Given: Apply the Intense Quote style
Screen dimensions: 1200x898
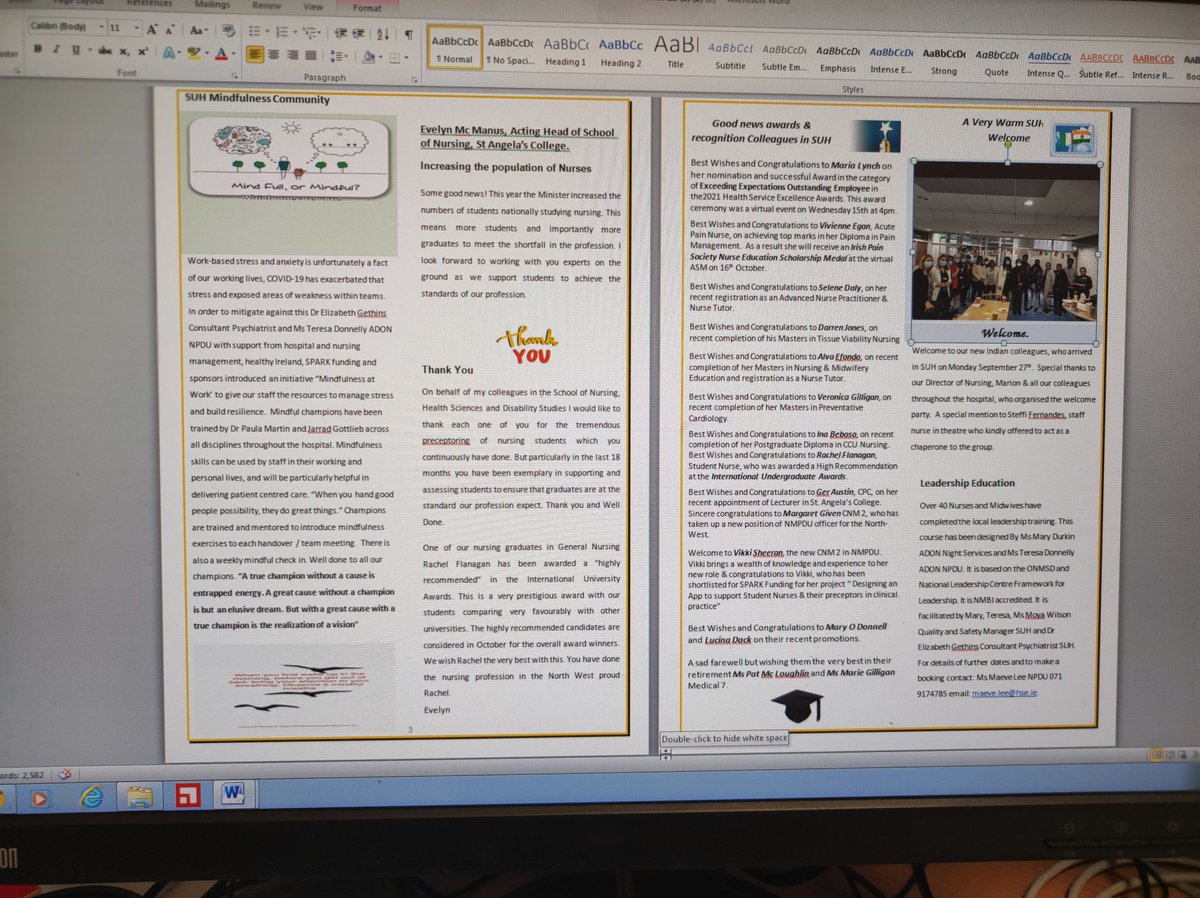Looking at the screenshot, I should (x=1047, y=62).
